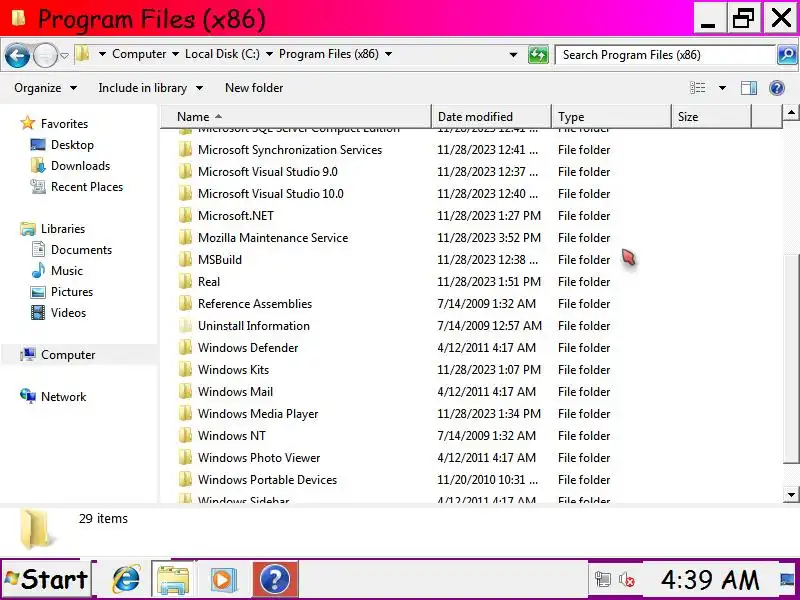Viewport: 800px width, 600px height.
Task: Select Windows Portable Devices name
Action: point(267,480)
